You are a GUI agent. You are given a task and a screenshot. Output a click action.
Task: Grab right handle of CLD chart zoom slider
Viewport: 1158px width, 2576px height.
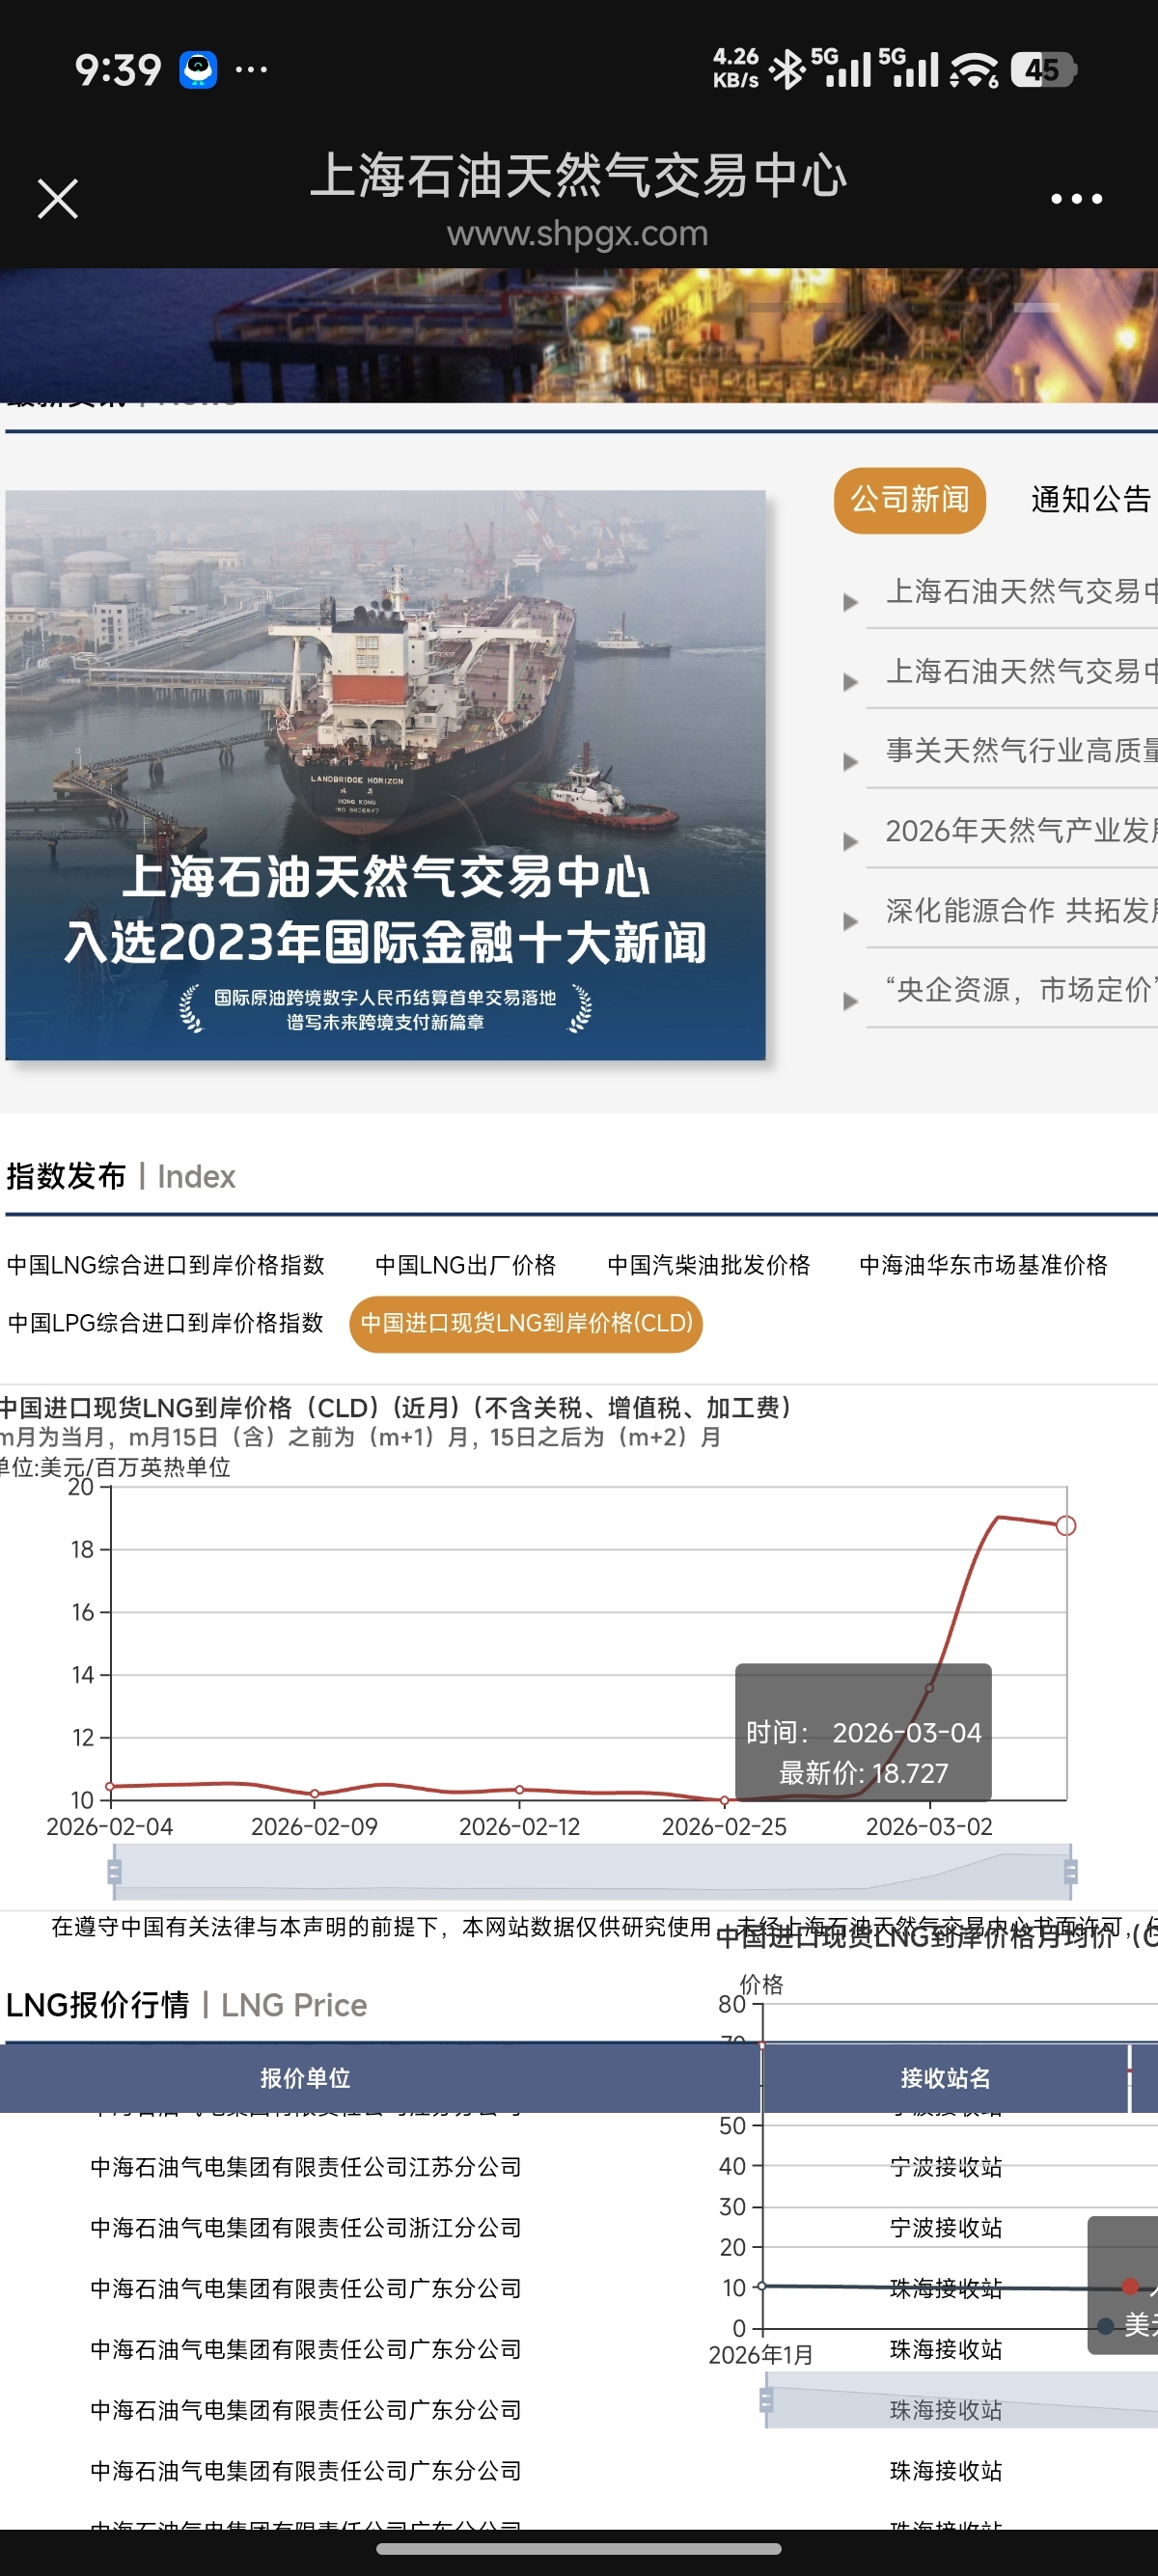point(1070,1871)
